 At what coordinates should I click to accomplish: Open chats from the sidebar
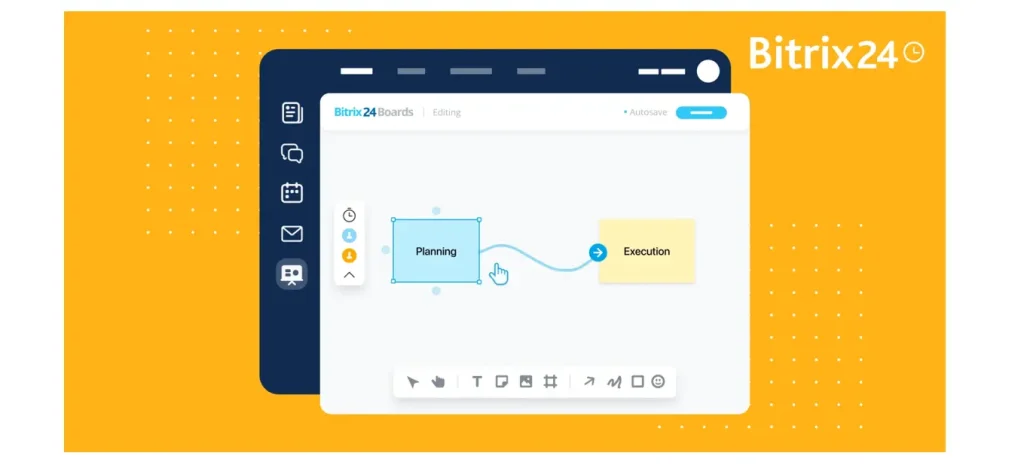(x=292, y=153)
